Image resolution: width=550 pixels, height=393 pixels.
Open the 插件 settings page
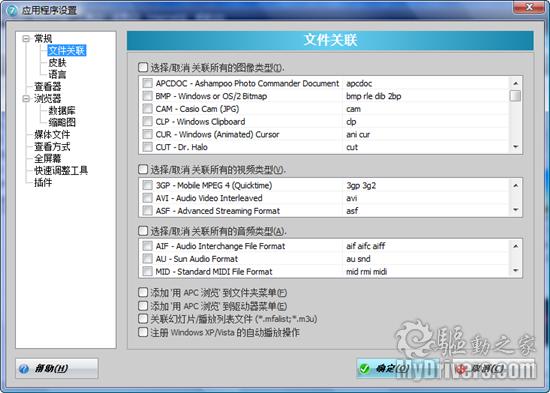point(43,182)
